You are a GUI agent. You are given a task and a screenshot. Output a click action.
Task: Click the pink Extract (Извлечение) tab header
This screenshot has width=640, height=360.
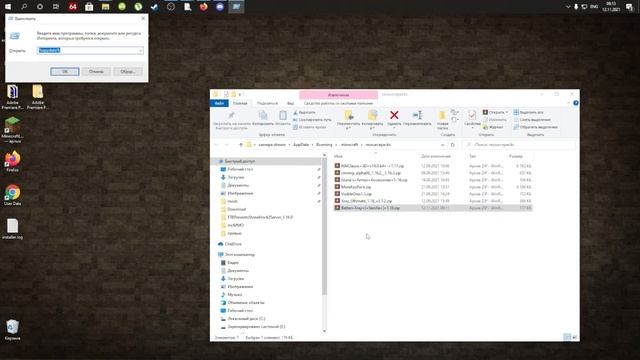pos(338,95)
